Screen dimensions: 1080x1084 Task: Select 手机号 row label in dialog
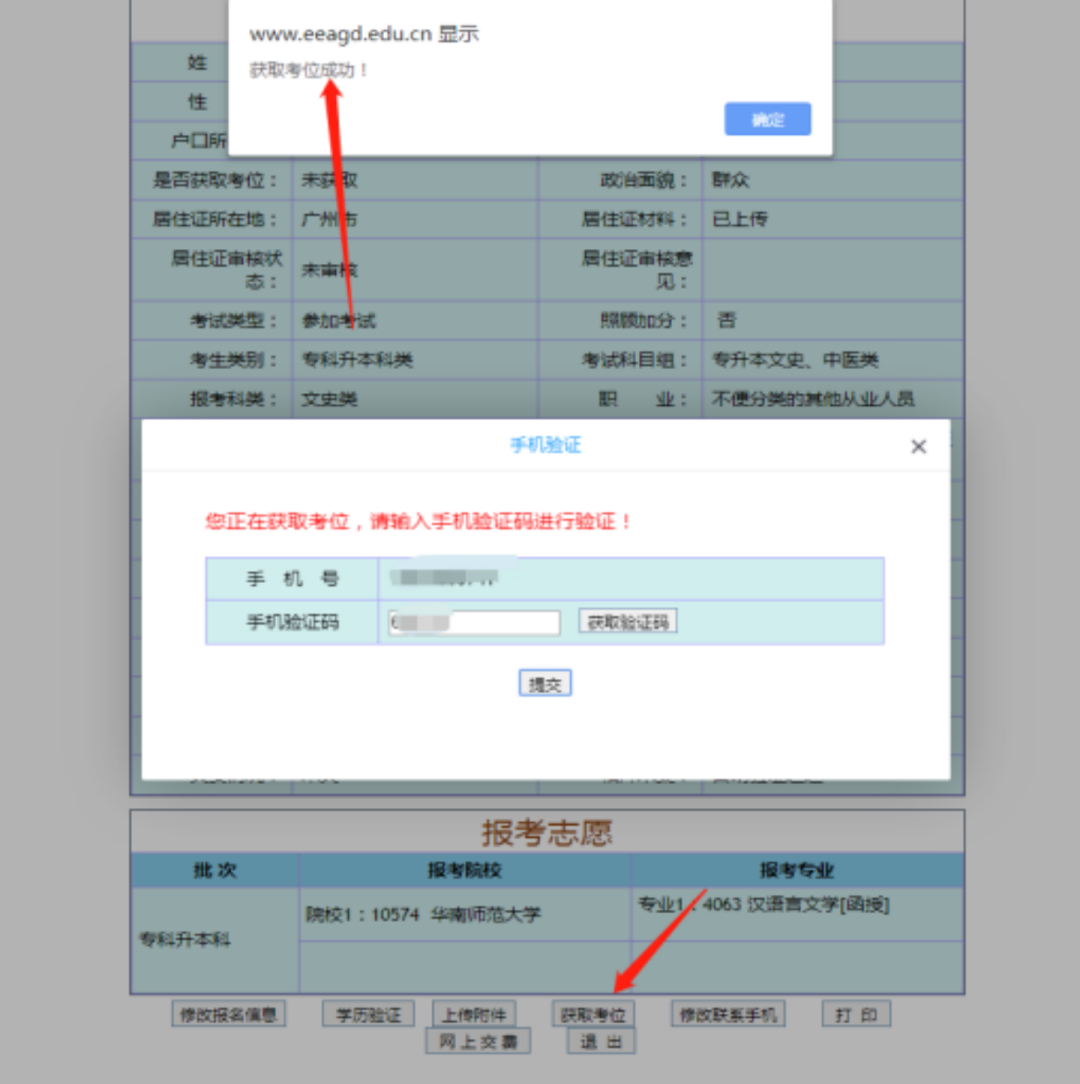point(292,579)
